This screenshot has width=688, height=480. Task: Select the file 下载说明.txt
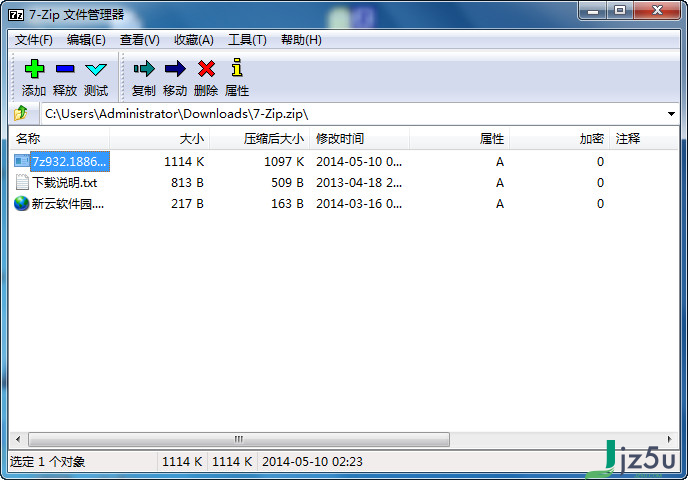(x=65, y=183)
